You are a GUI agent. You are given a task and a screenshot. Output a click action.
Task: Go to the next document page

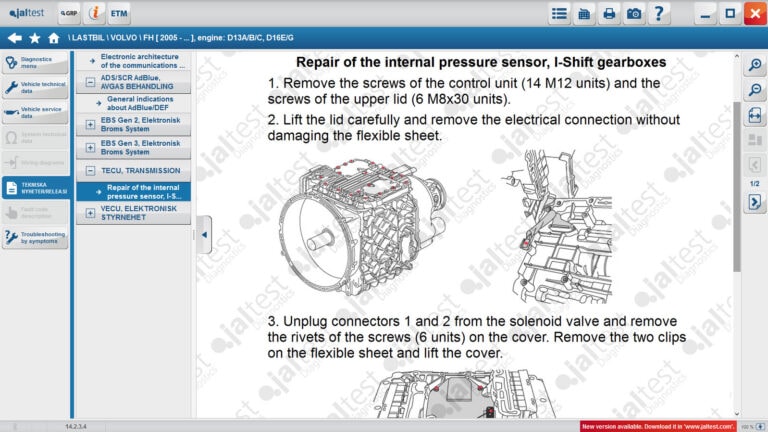pos(755,202)
